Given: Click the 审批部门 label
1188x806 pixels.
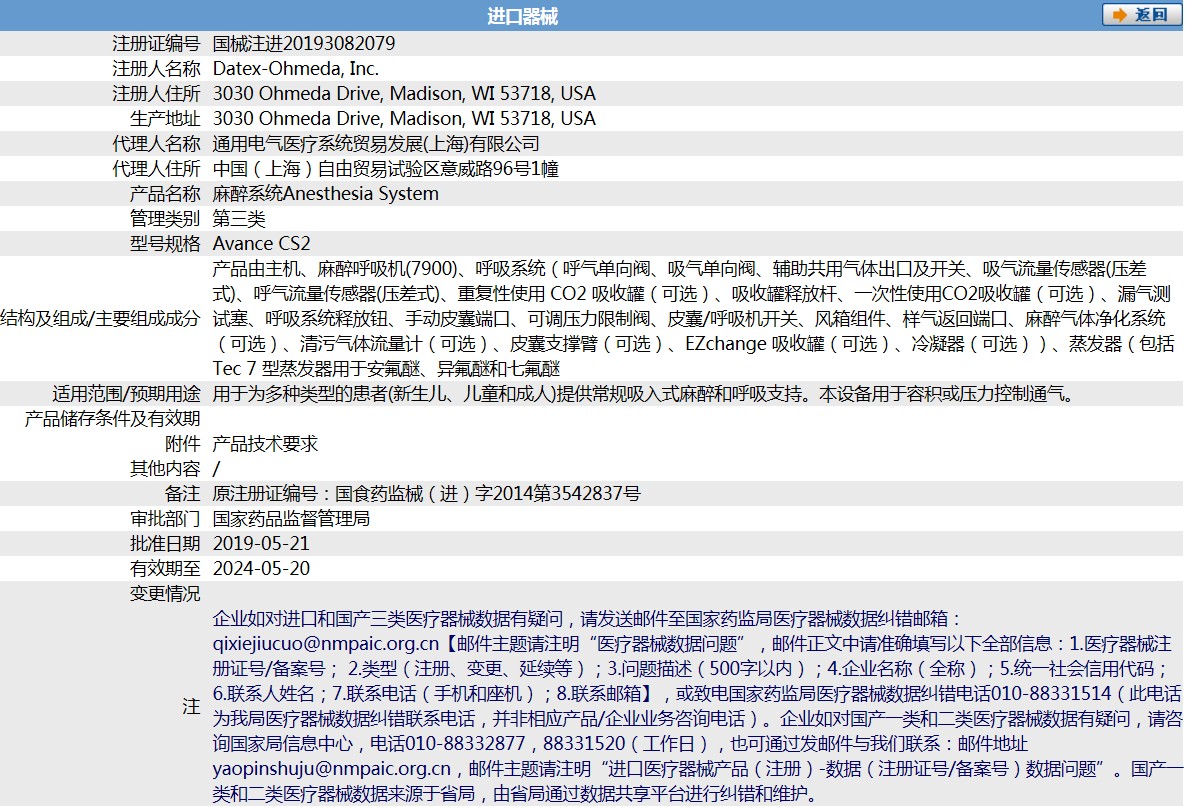Looking at the screenshot, I should (x=165, y=518).
